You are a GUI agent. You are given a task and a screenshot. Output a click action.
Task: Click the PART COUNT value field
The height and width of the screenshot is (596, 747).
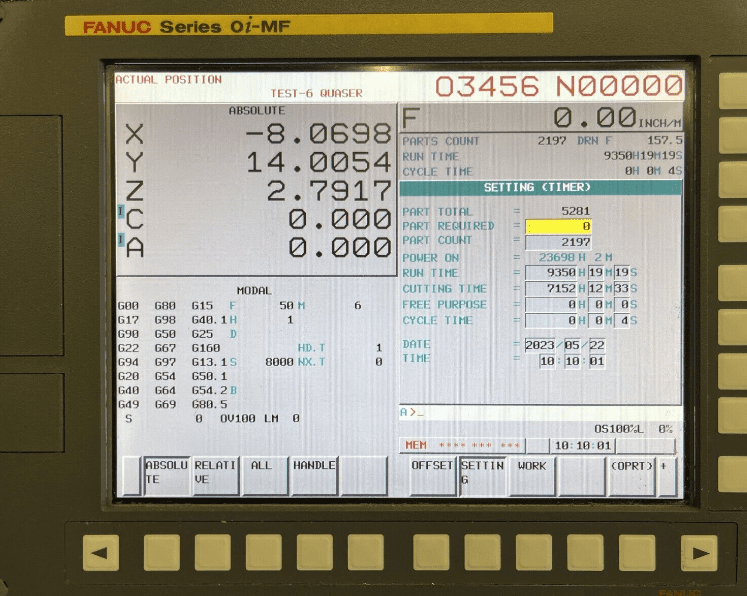coord(558,242)
